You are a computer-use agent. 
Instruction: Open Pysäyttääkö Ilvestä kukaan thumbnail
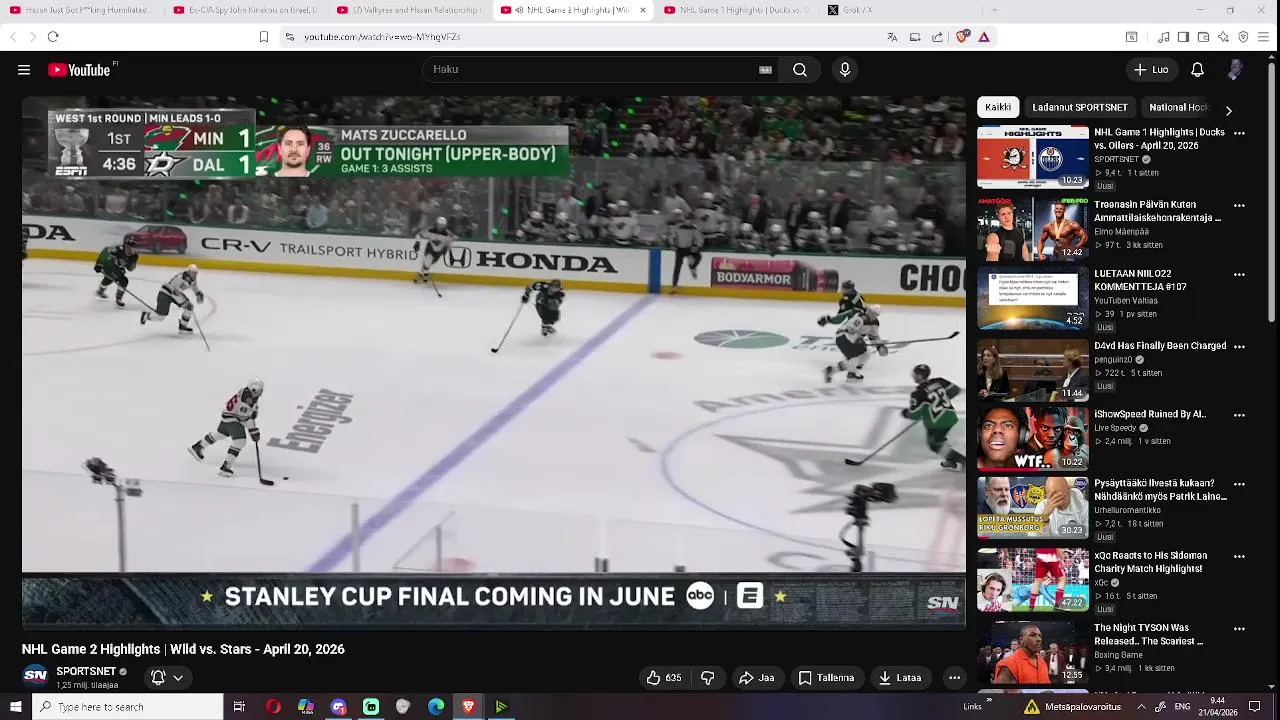click(1033, 508)
